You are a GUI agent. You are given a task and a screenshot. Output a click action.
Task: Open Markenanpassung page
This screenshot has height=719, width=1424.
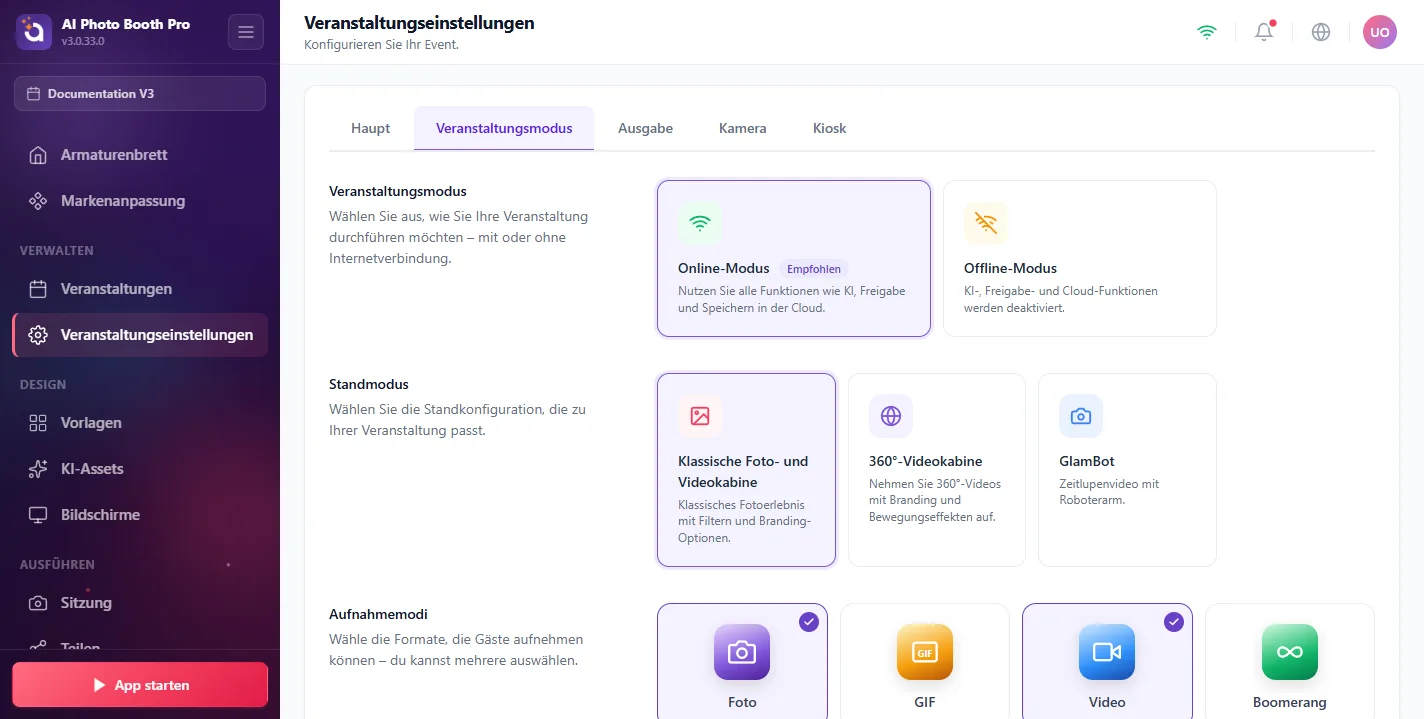[x=140, y=201]
